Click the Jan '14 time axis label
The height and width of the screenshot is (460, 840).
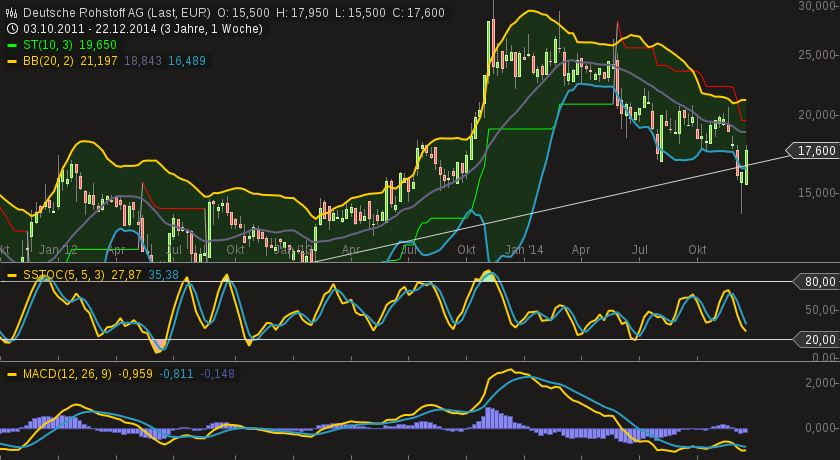pos(524,250)
